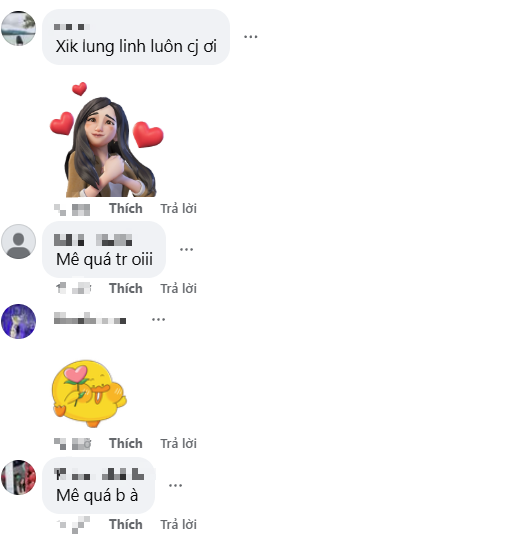525x535 pixels.
Task: Open the girl with hearts avatar sticker
Action: 107,140
